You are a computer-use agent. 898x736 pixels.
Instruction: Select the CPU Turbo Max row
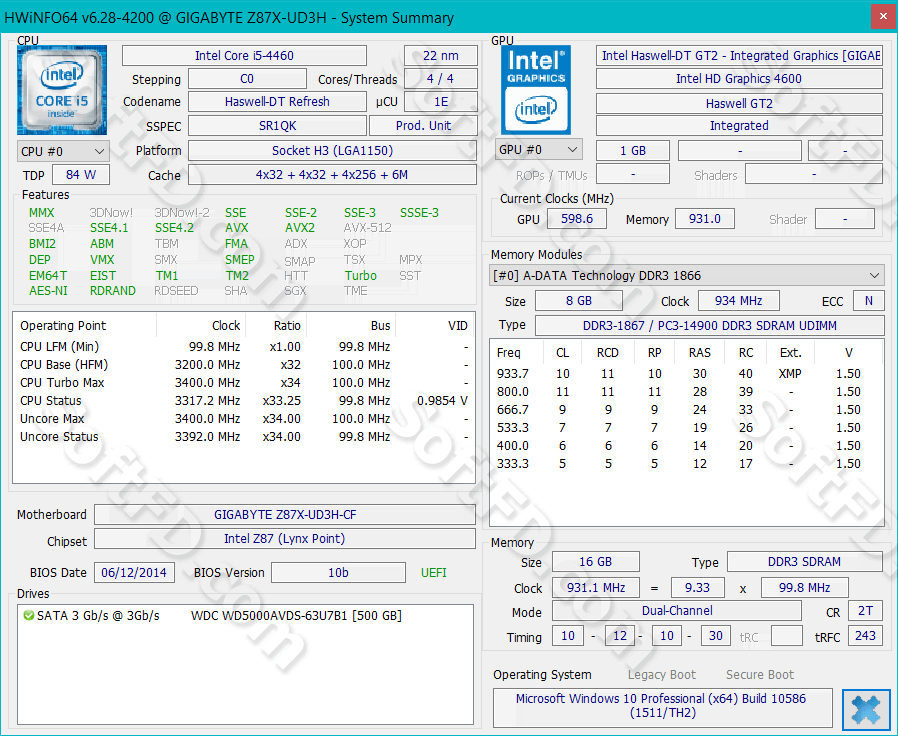point(244,383)
